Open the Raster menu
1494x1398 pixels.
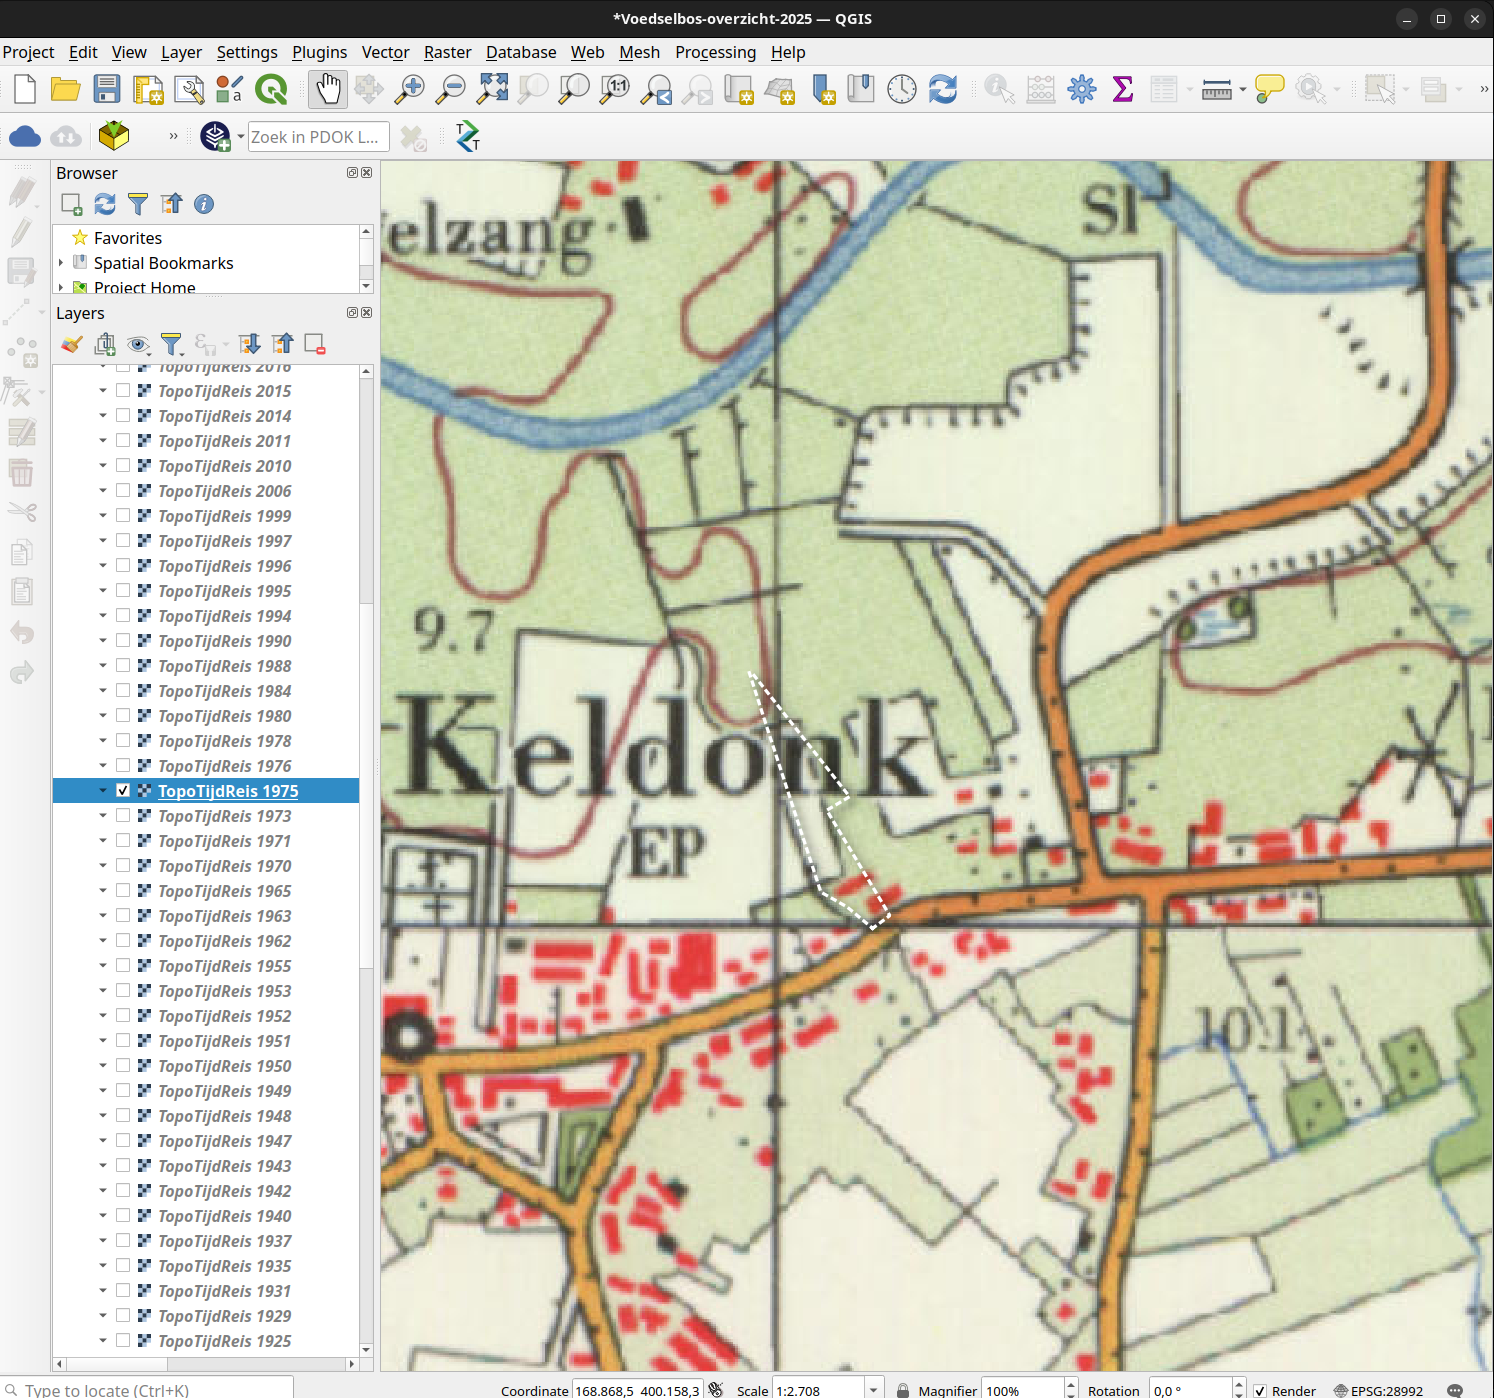(447, 52)
